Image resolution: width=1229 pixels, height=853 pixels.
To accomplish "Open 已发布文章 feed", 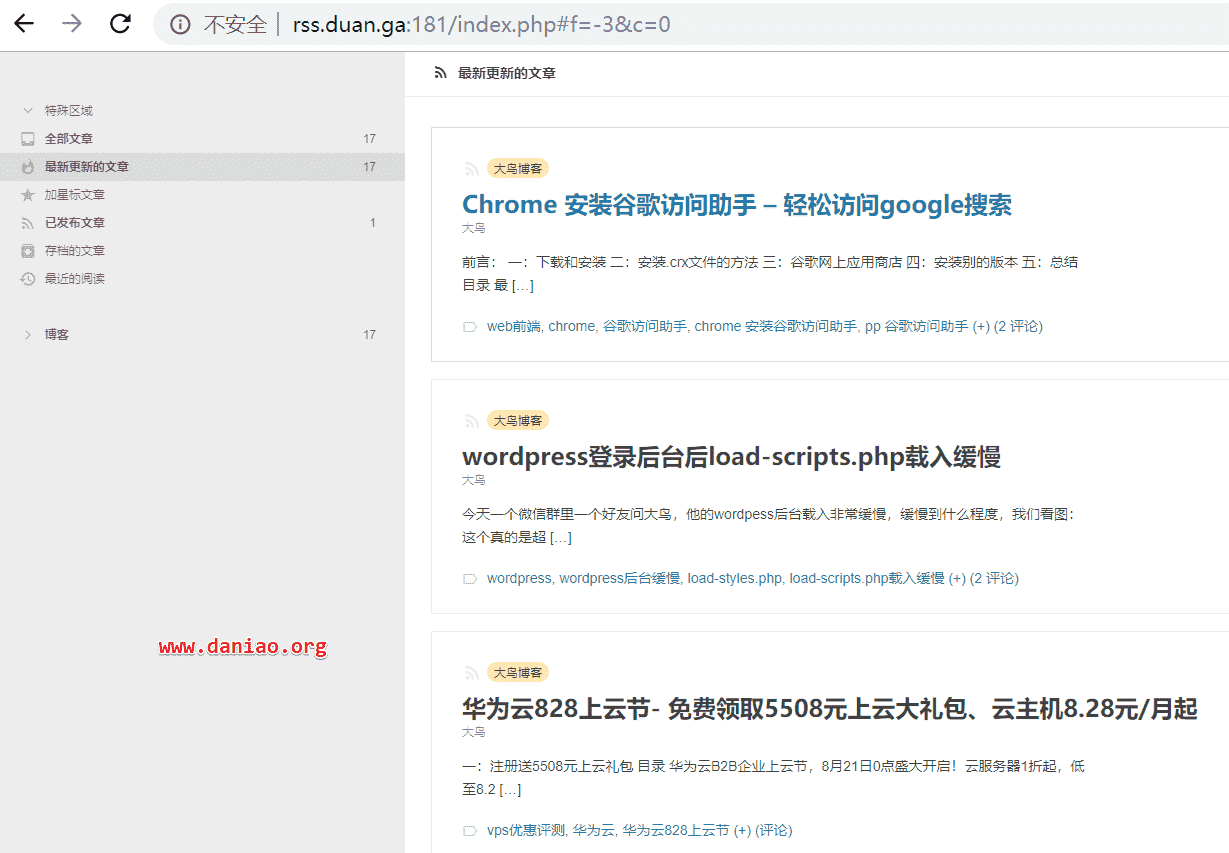I will [x=75, y=223].
